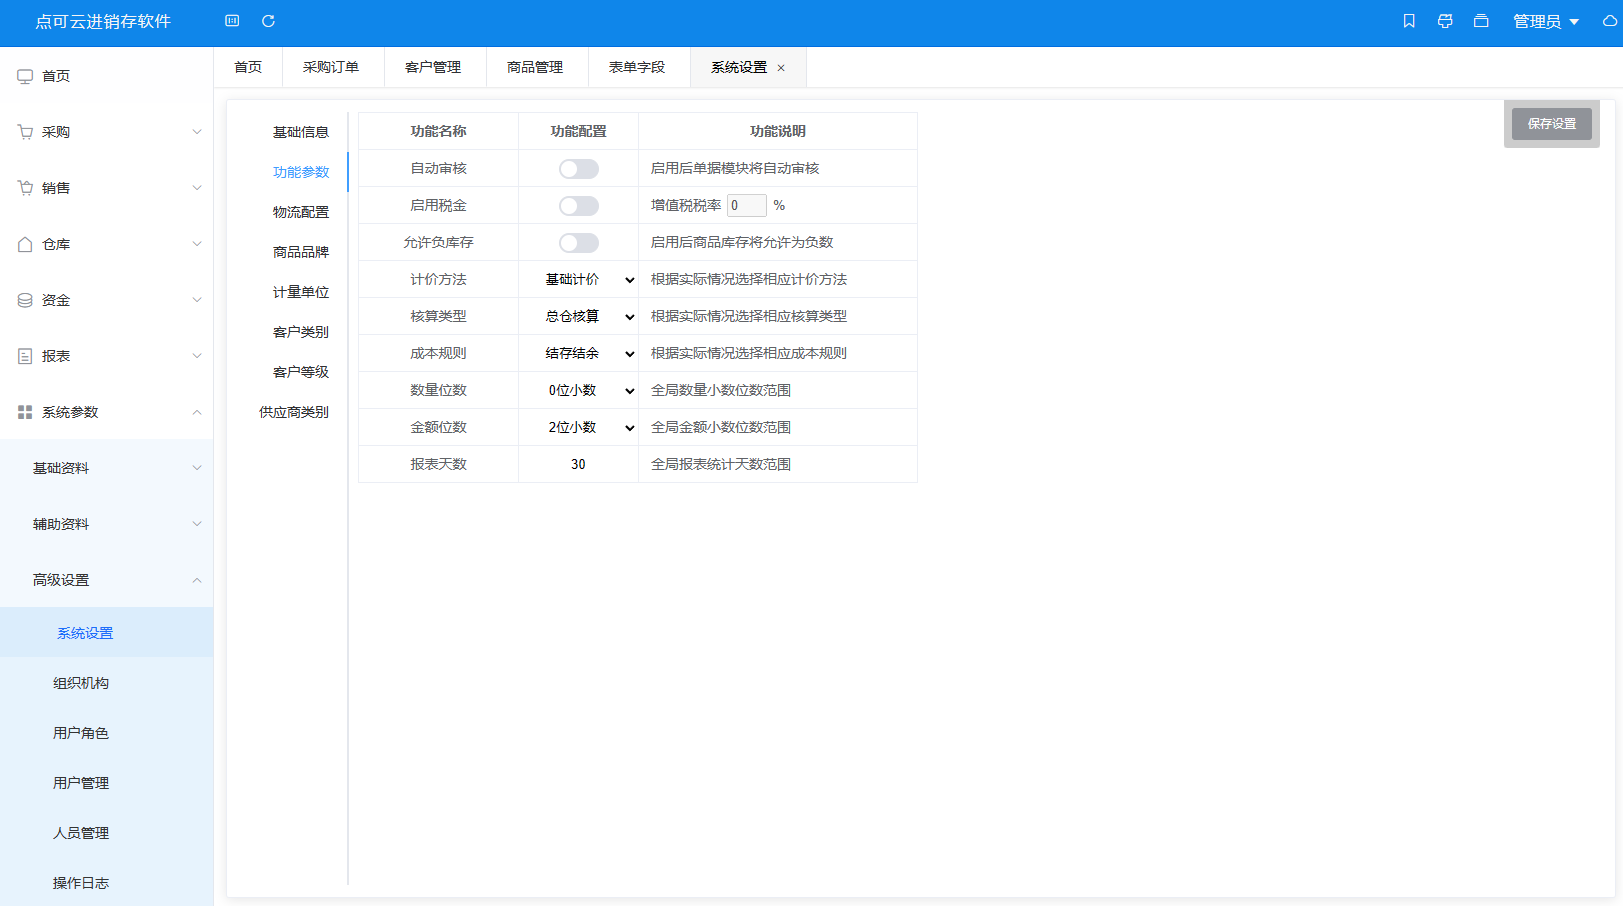The height and width of the screenshot is (906, 1623).
Task: Open bookmarks via the bookmark icon
Action: 1409,20
